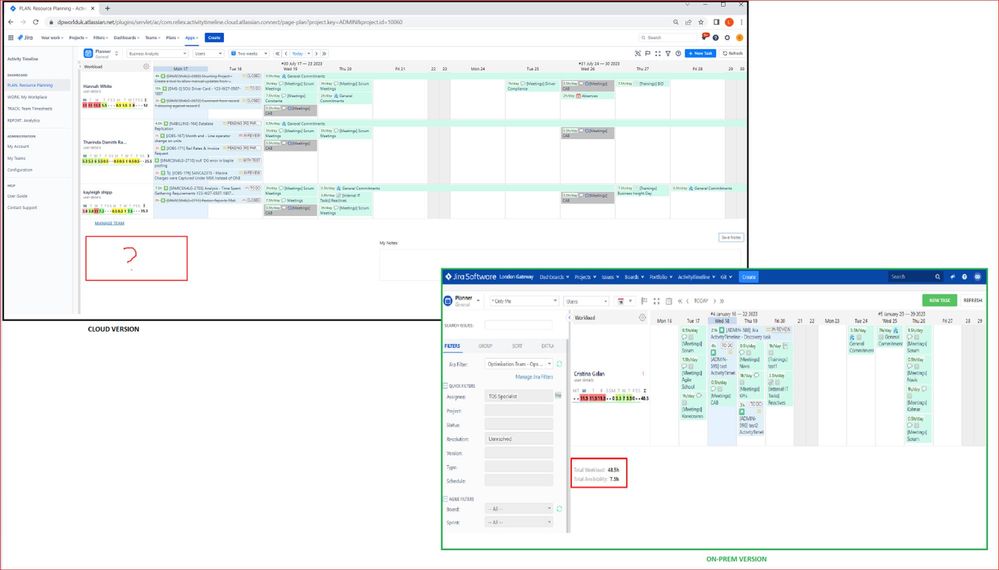Click on-prem REFRESH button
This screenshot has height=570, width=999.
(x=973, y=301)
